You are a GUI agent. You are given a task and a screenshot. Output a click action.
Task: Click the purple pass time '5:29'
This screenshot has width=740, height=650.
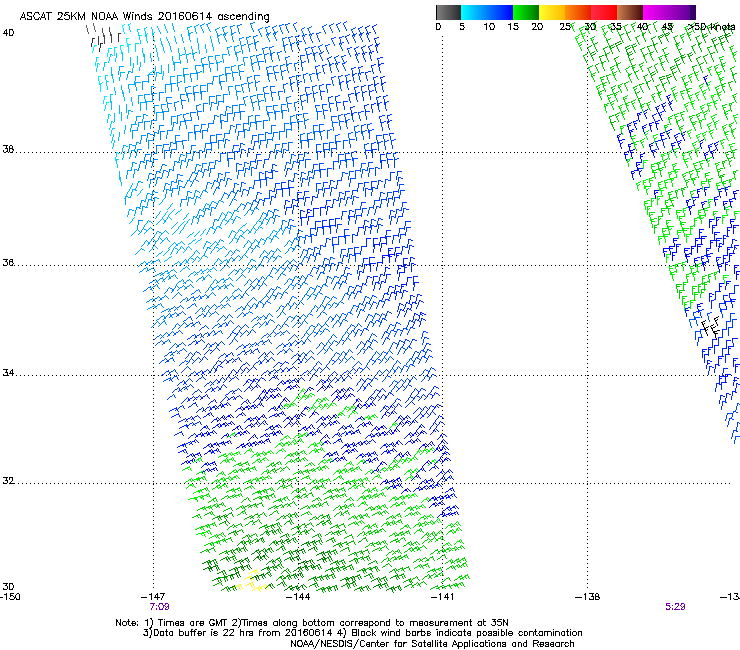point(675,607)
